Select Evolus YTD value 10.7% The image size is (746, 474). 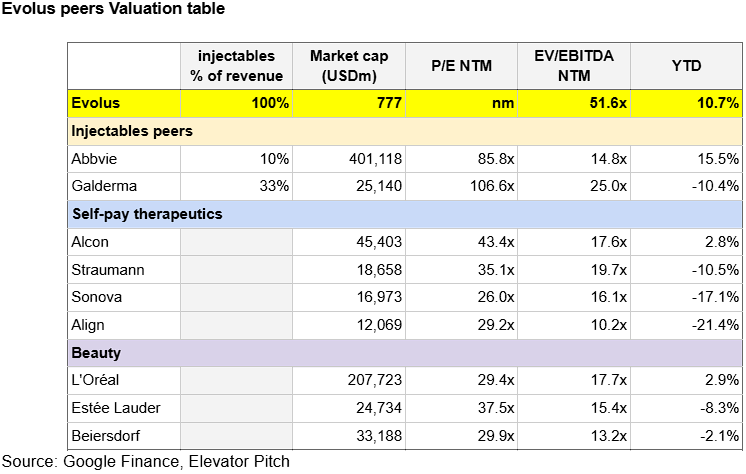pos(718,103)
